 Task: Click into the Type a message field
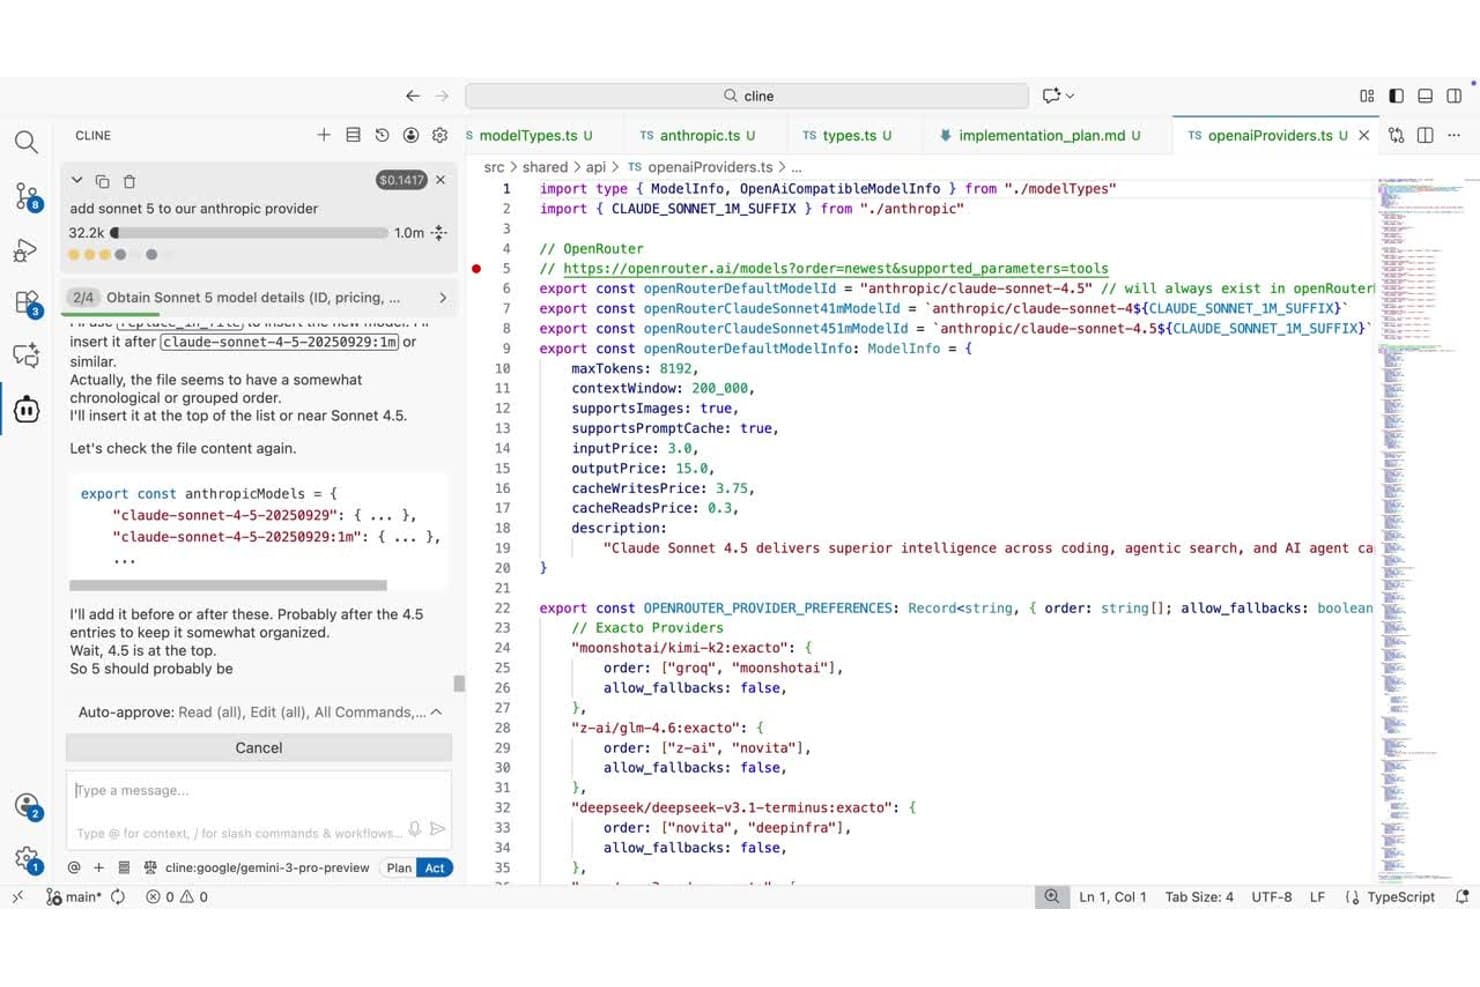tap(259, 791)
